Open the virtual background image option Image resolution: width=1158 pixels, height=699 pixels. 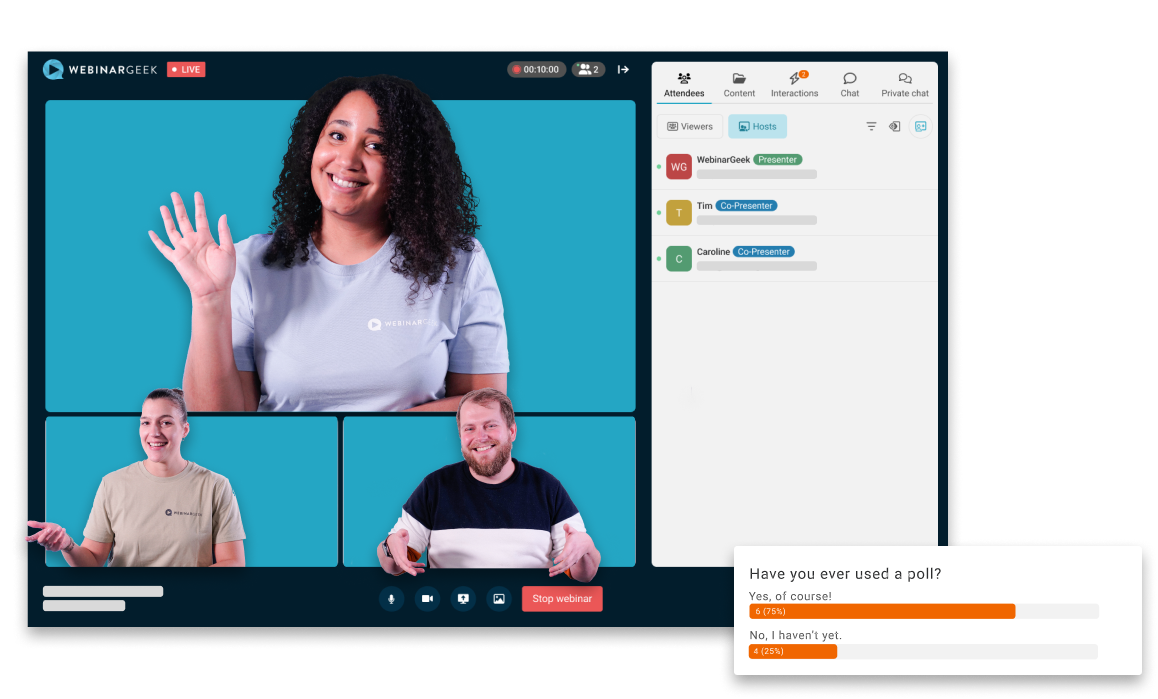click(x=498, y=599)
